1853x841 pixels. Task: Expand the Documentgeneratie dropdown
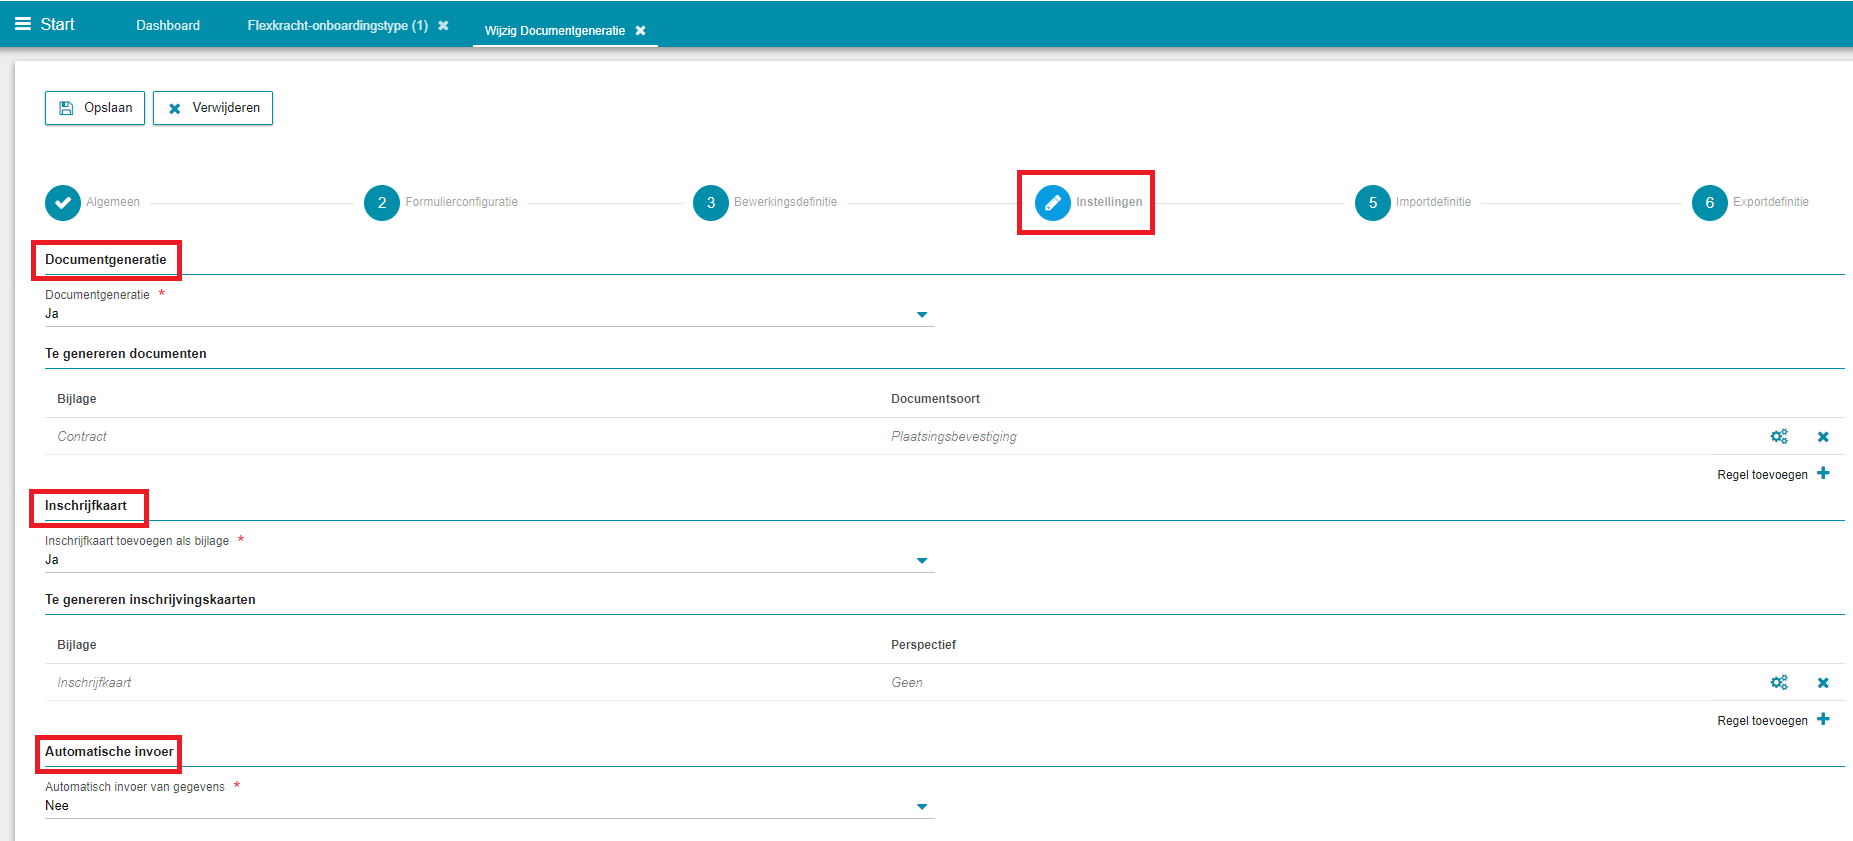[x=921, y=315]
